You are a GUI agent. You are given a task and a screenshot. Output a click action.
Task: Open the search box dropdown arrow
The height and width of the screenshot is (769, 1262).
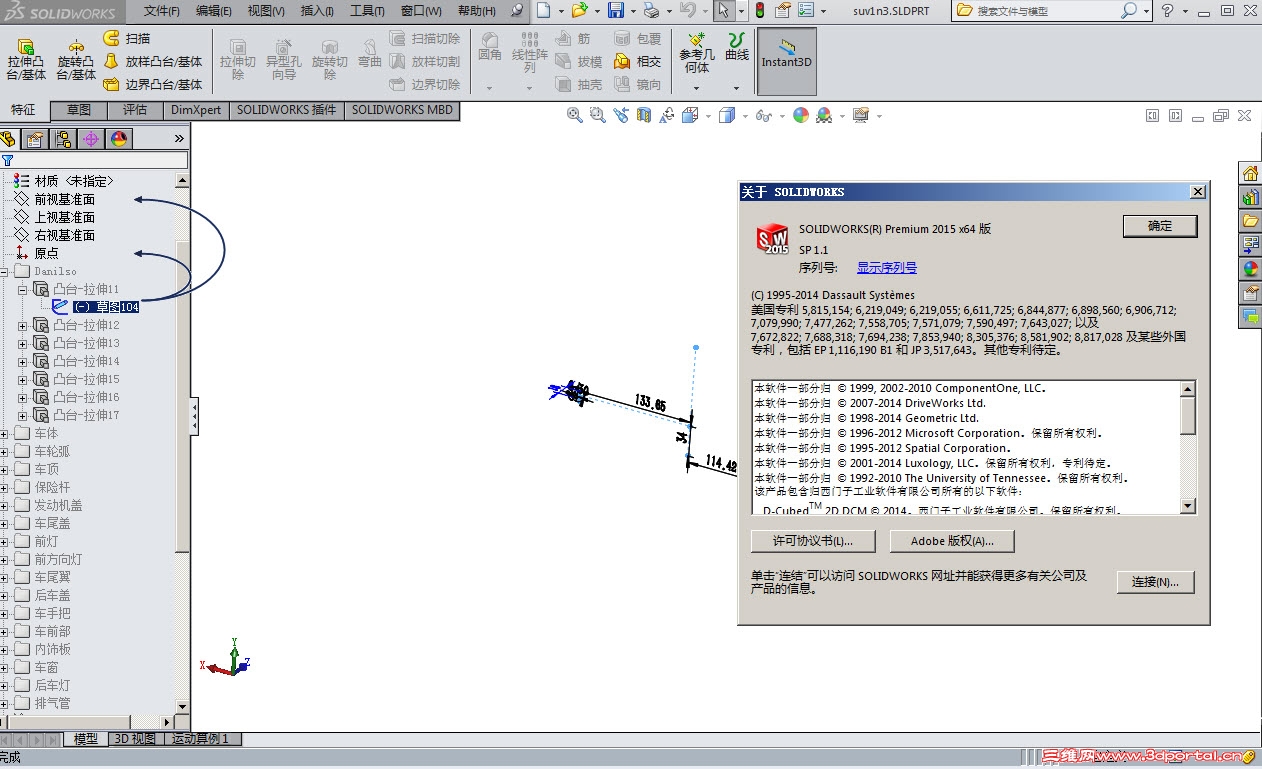click(1146, 11)
